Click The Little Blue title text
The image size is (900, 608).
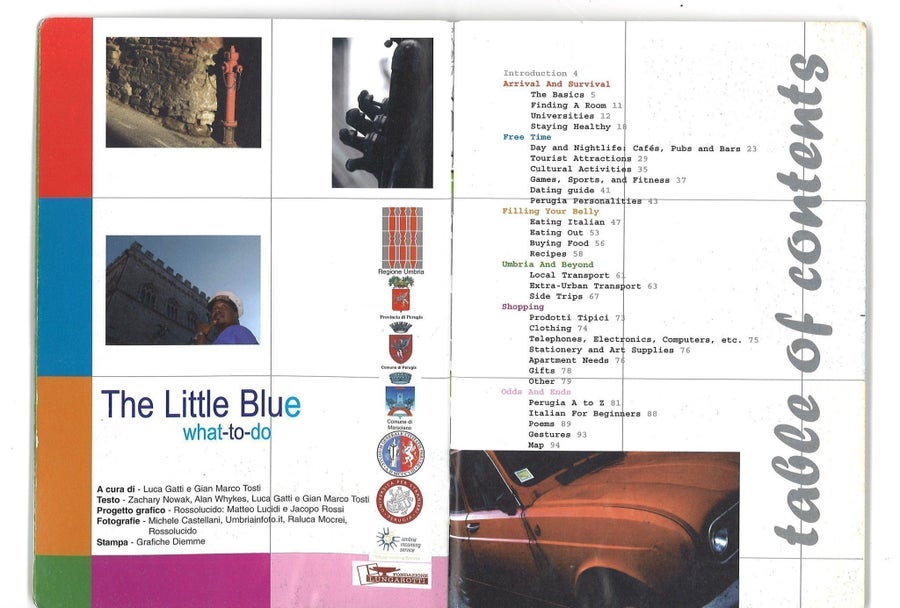(x=200, y=404)
